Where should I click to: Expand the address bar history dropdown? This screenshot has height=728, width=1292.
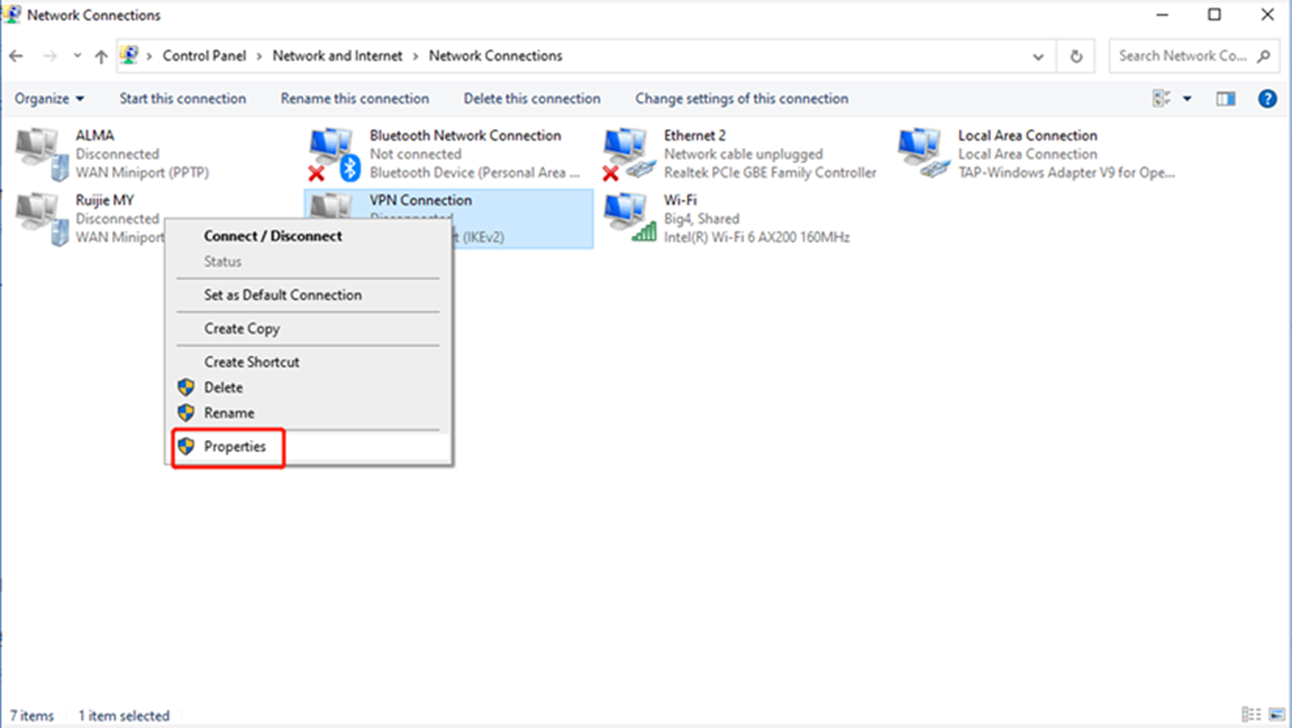coord(1038,57)
